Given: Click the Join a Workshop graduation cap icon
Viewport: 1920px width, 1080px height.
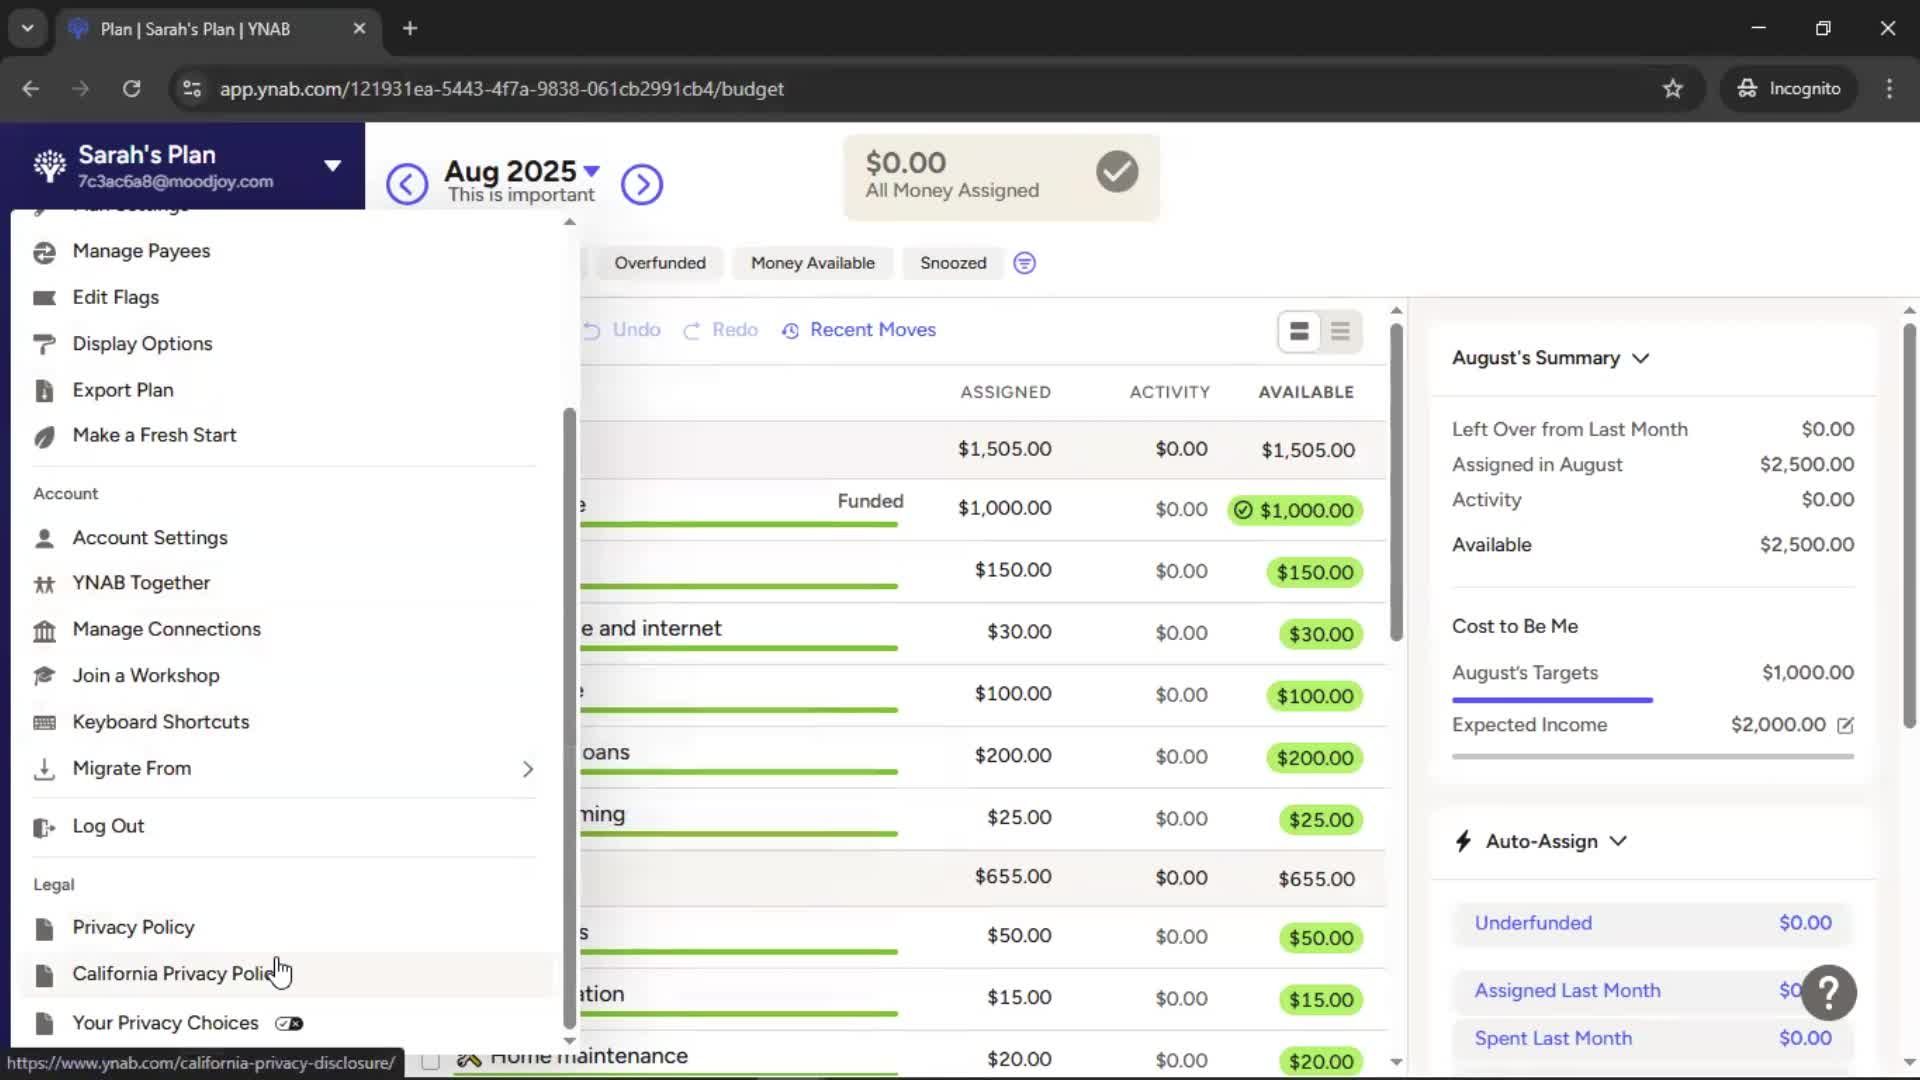Looking at the screenshot, I should (x=44, y=677).
